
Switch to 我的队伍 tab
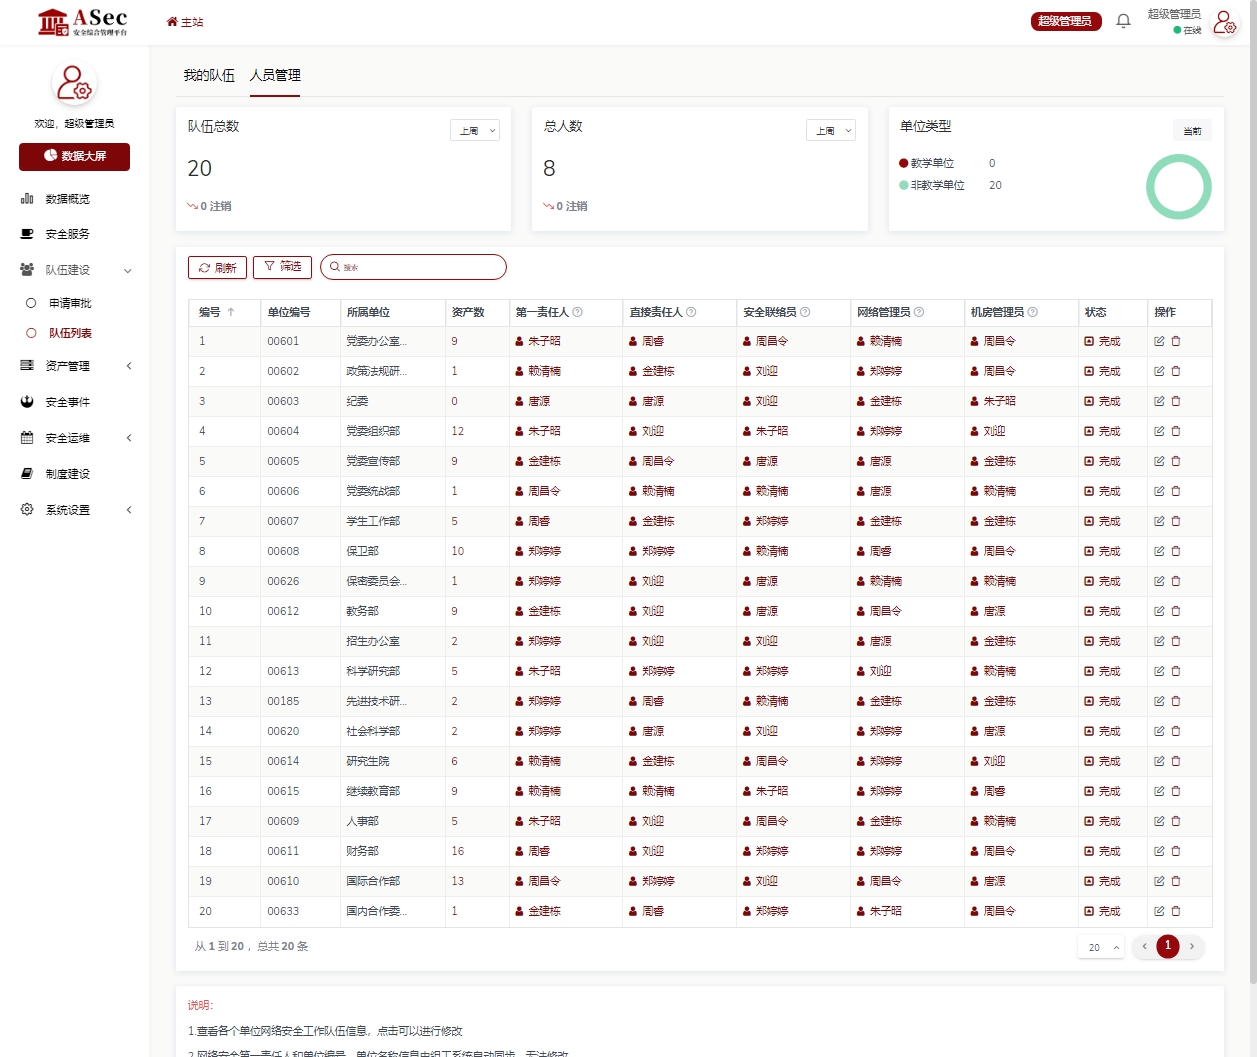pos(209,75)
